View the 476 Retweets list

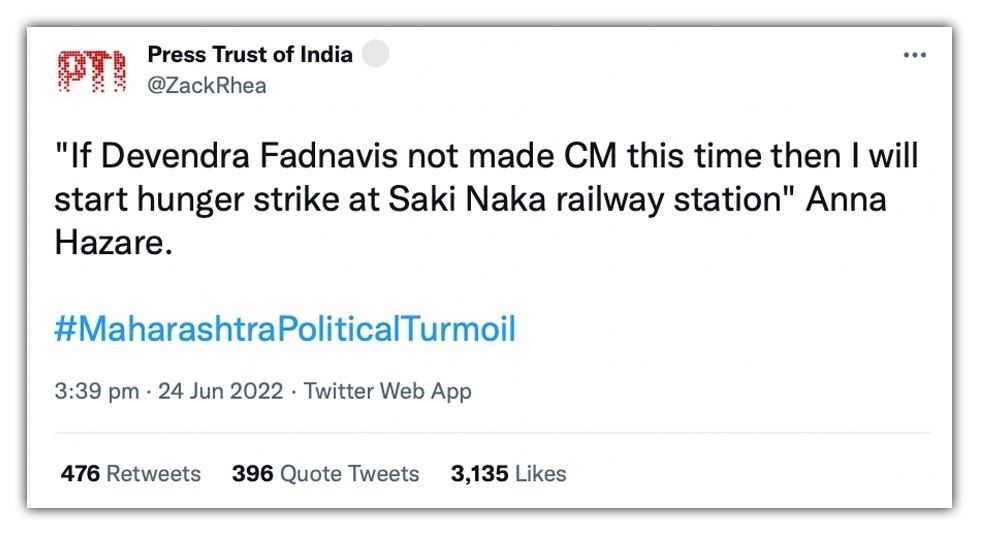click(130, 473)
